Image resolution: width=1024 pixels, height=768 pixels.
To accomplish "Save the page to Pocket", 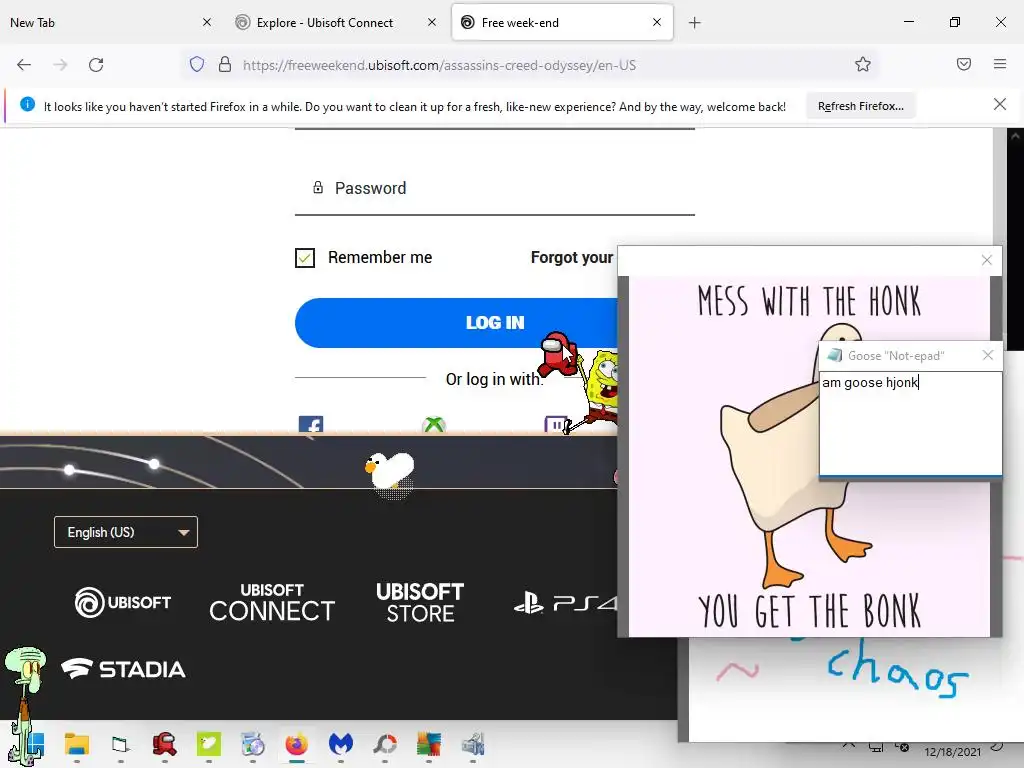I will pyautogui.click(x=963, y=64).
